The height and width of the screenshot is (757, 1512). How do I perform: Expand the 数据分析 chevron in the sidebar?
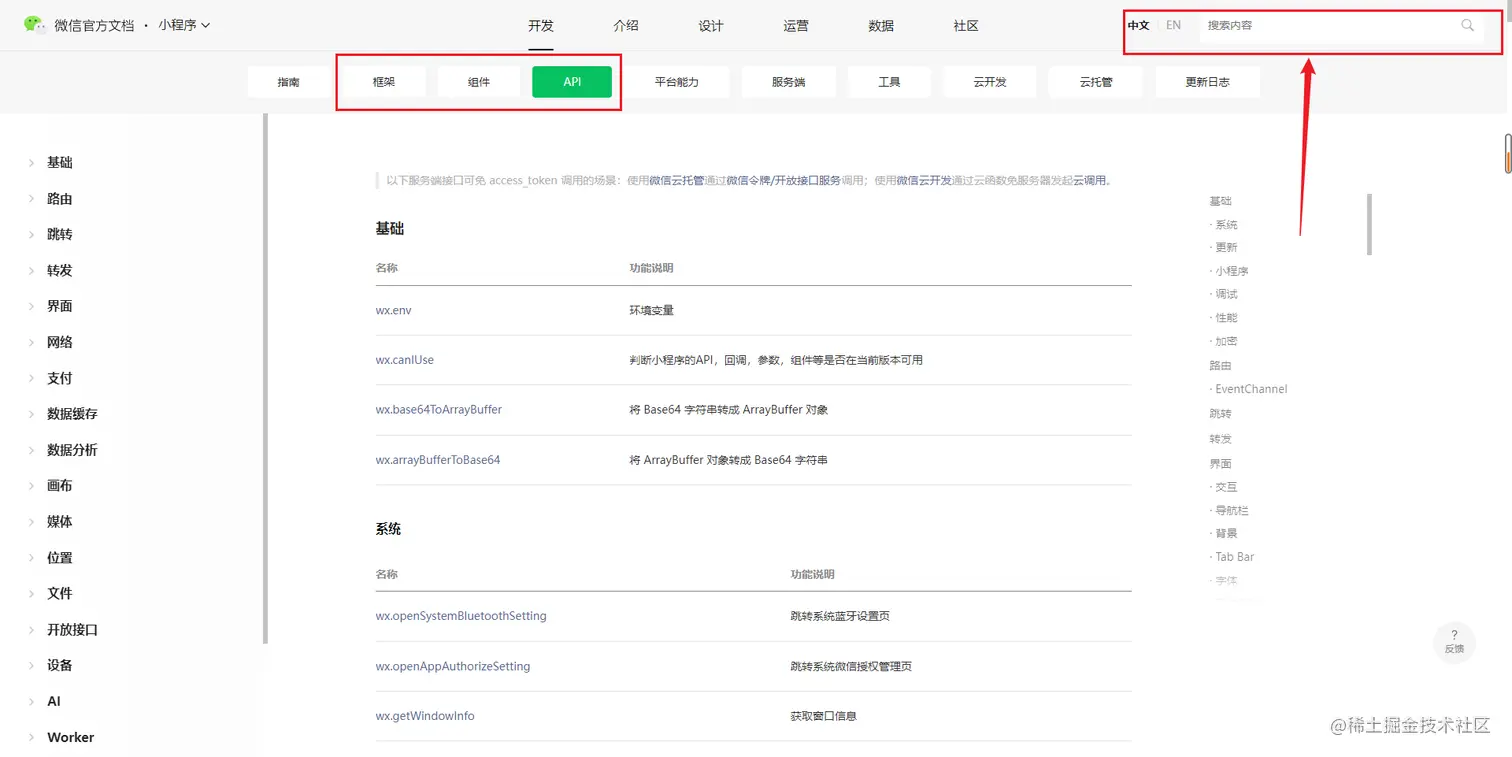(x=31, y=450)
